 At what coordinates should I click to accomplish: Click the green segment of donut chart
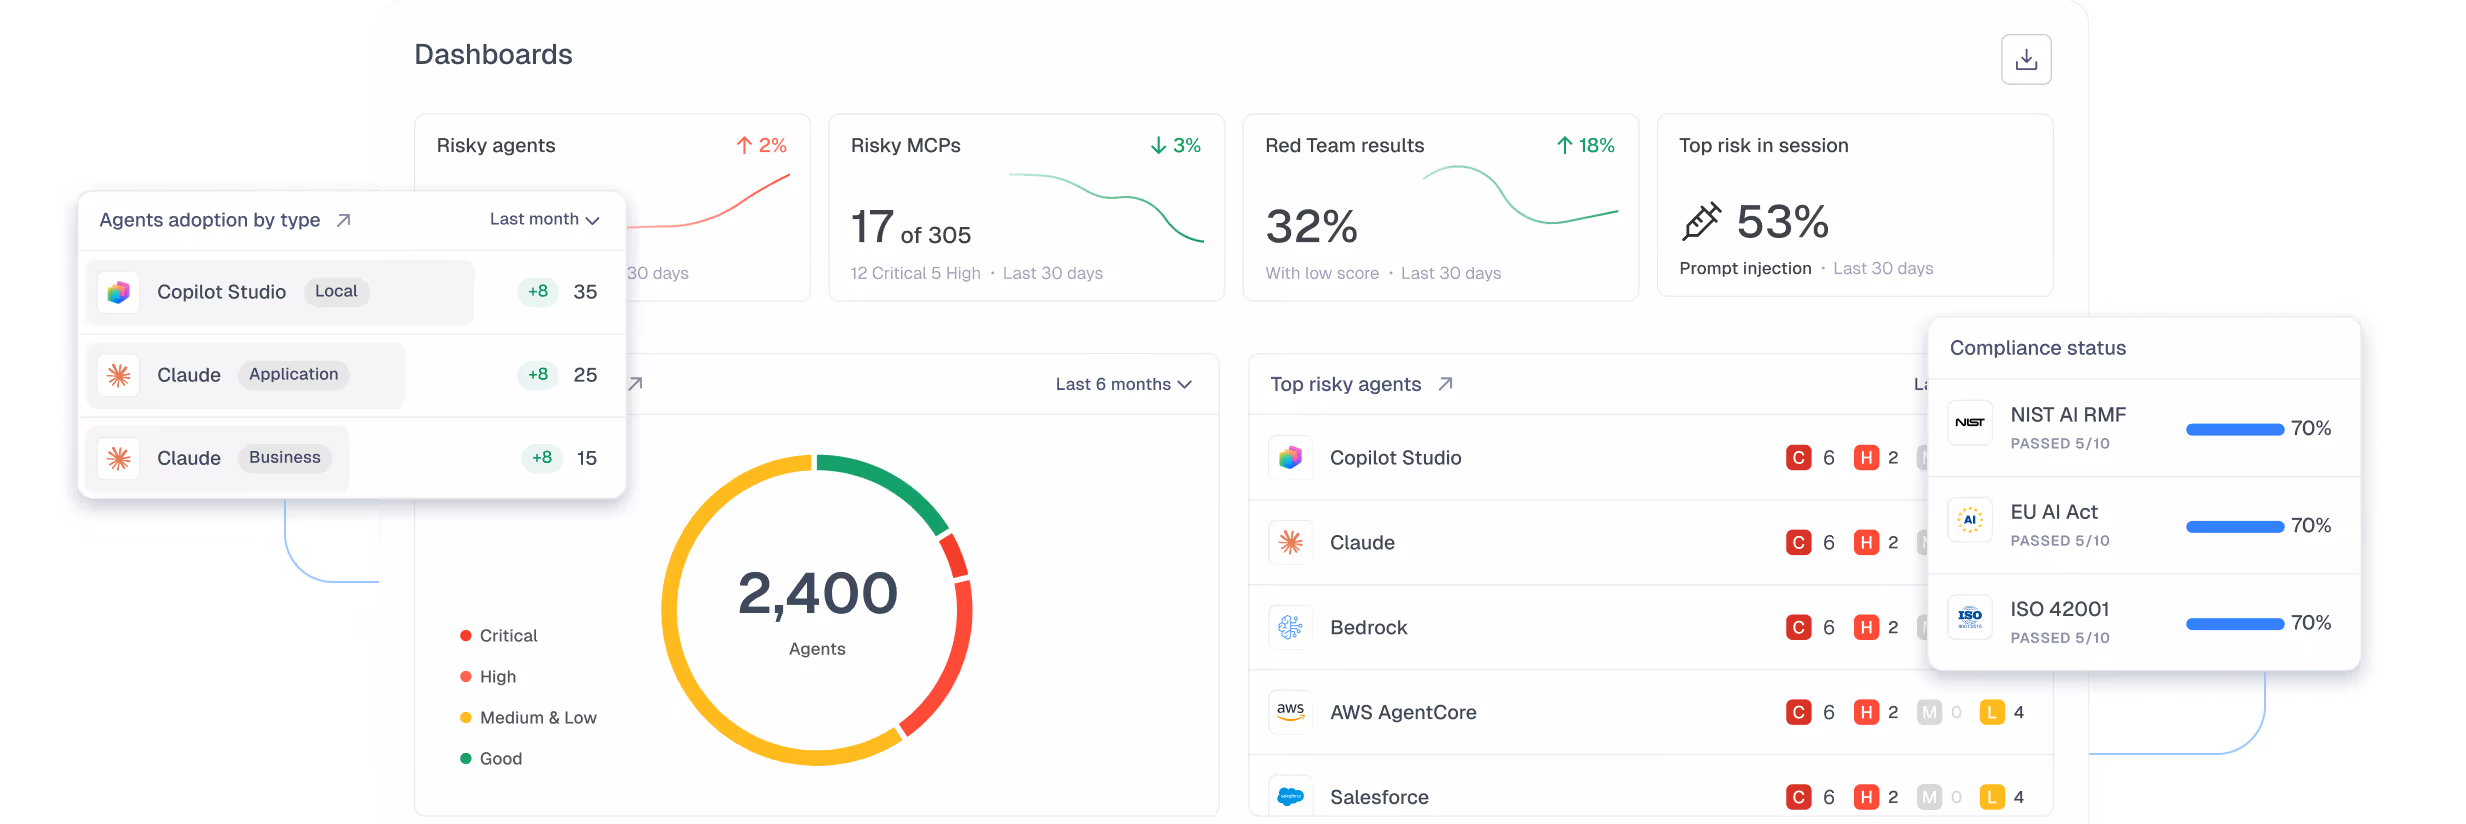tap(888, 486)
